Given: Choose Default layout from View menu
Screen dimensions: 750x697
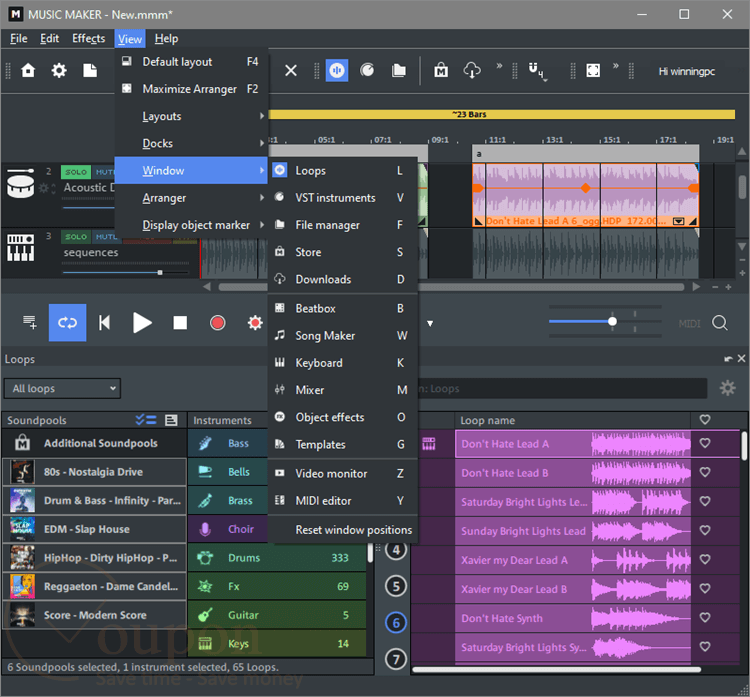Looking at the screenshot, I should 191,62.
